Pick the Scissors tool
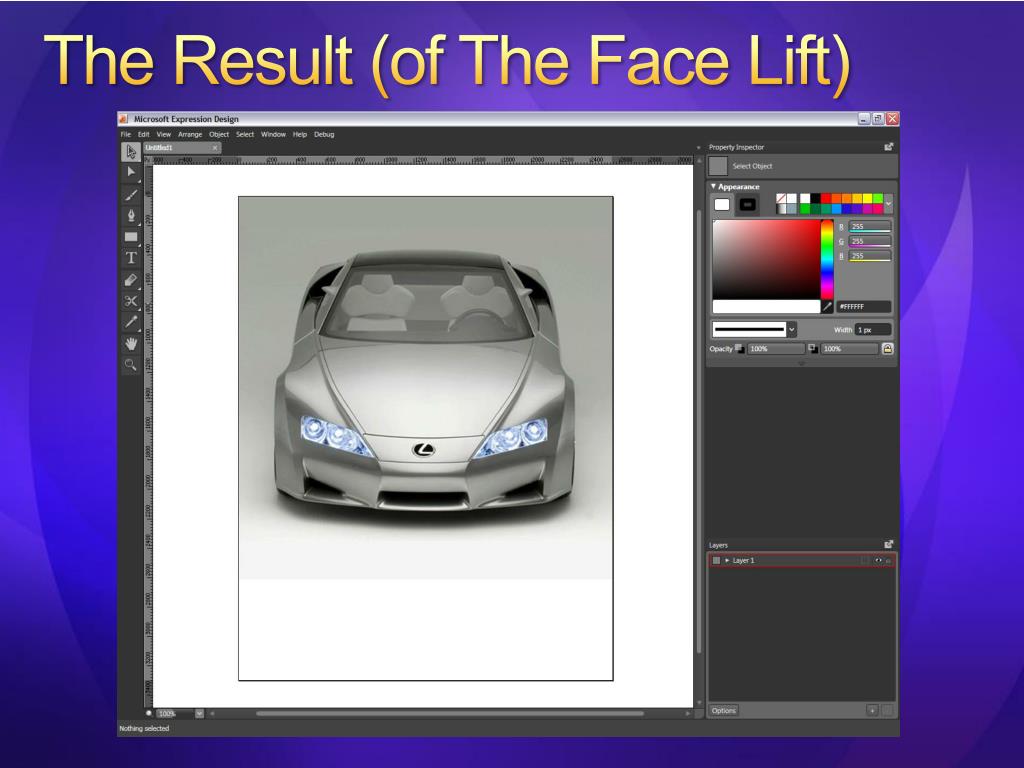This screenshot has width=1024, height=768. [x=131, y=301]
